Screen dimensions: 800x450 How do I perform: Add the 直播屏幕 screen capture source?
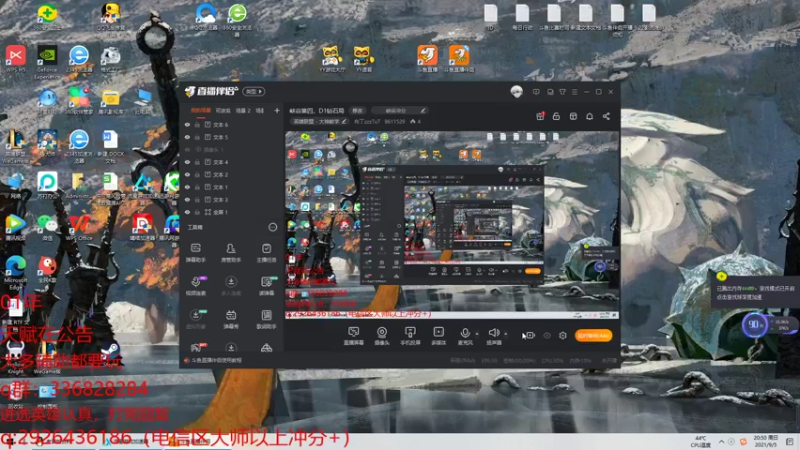pos(353,336)
